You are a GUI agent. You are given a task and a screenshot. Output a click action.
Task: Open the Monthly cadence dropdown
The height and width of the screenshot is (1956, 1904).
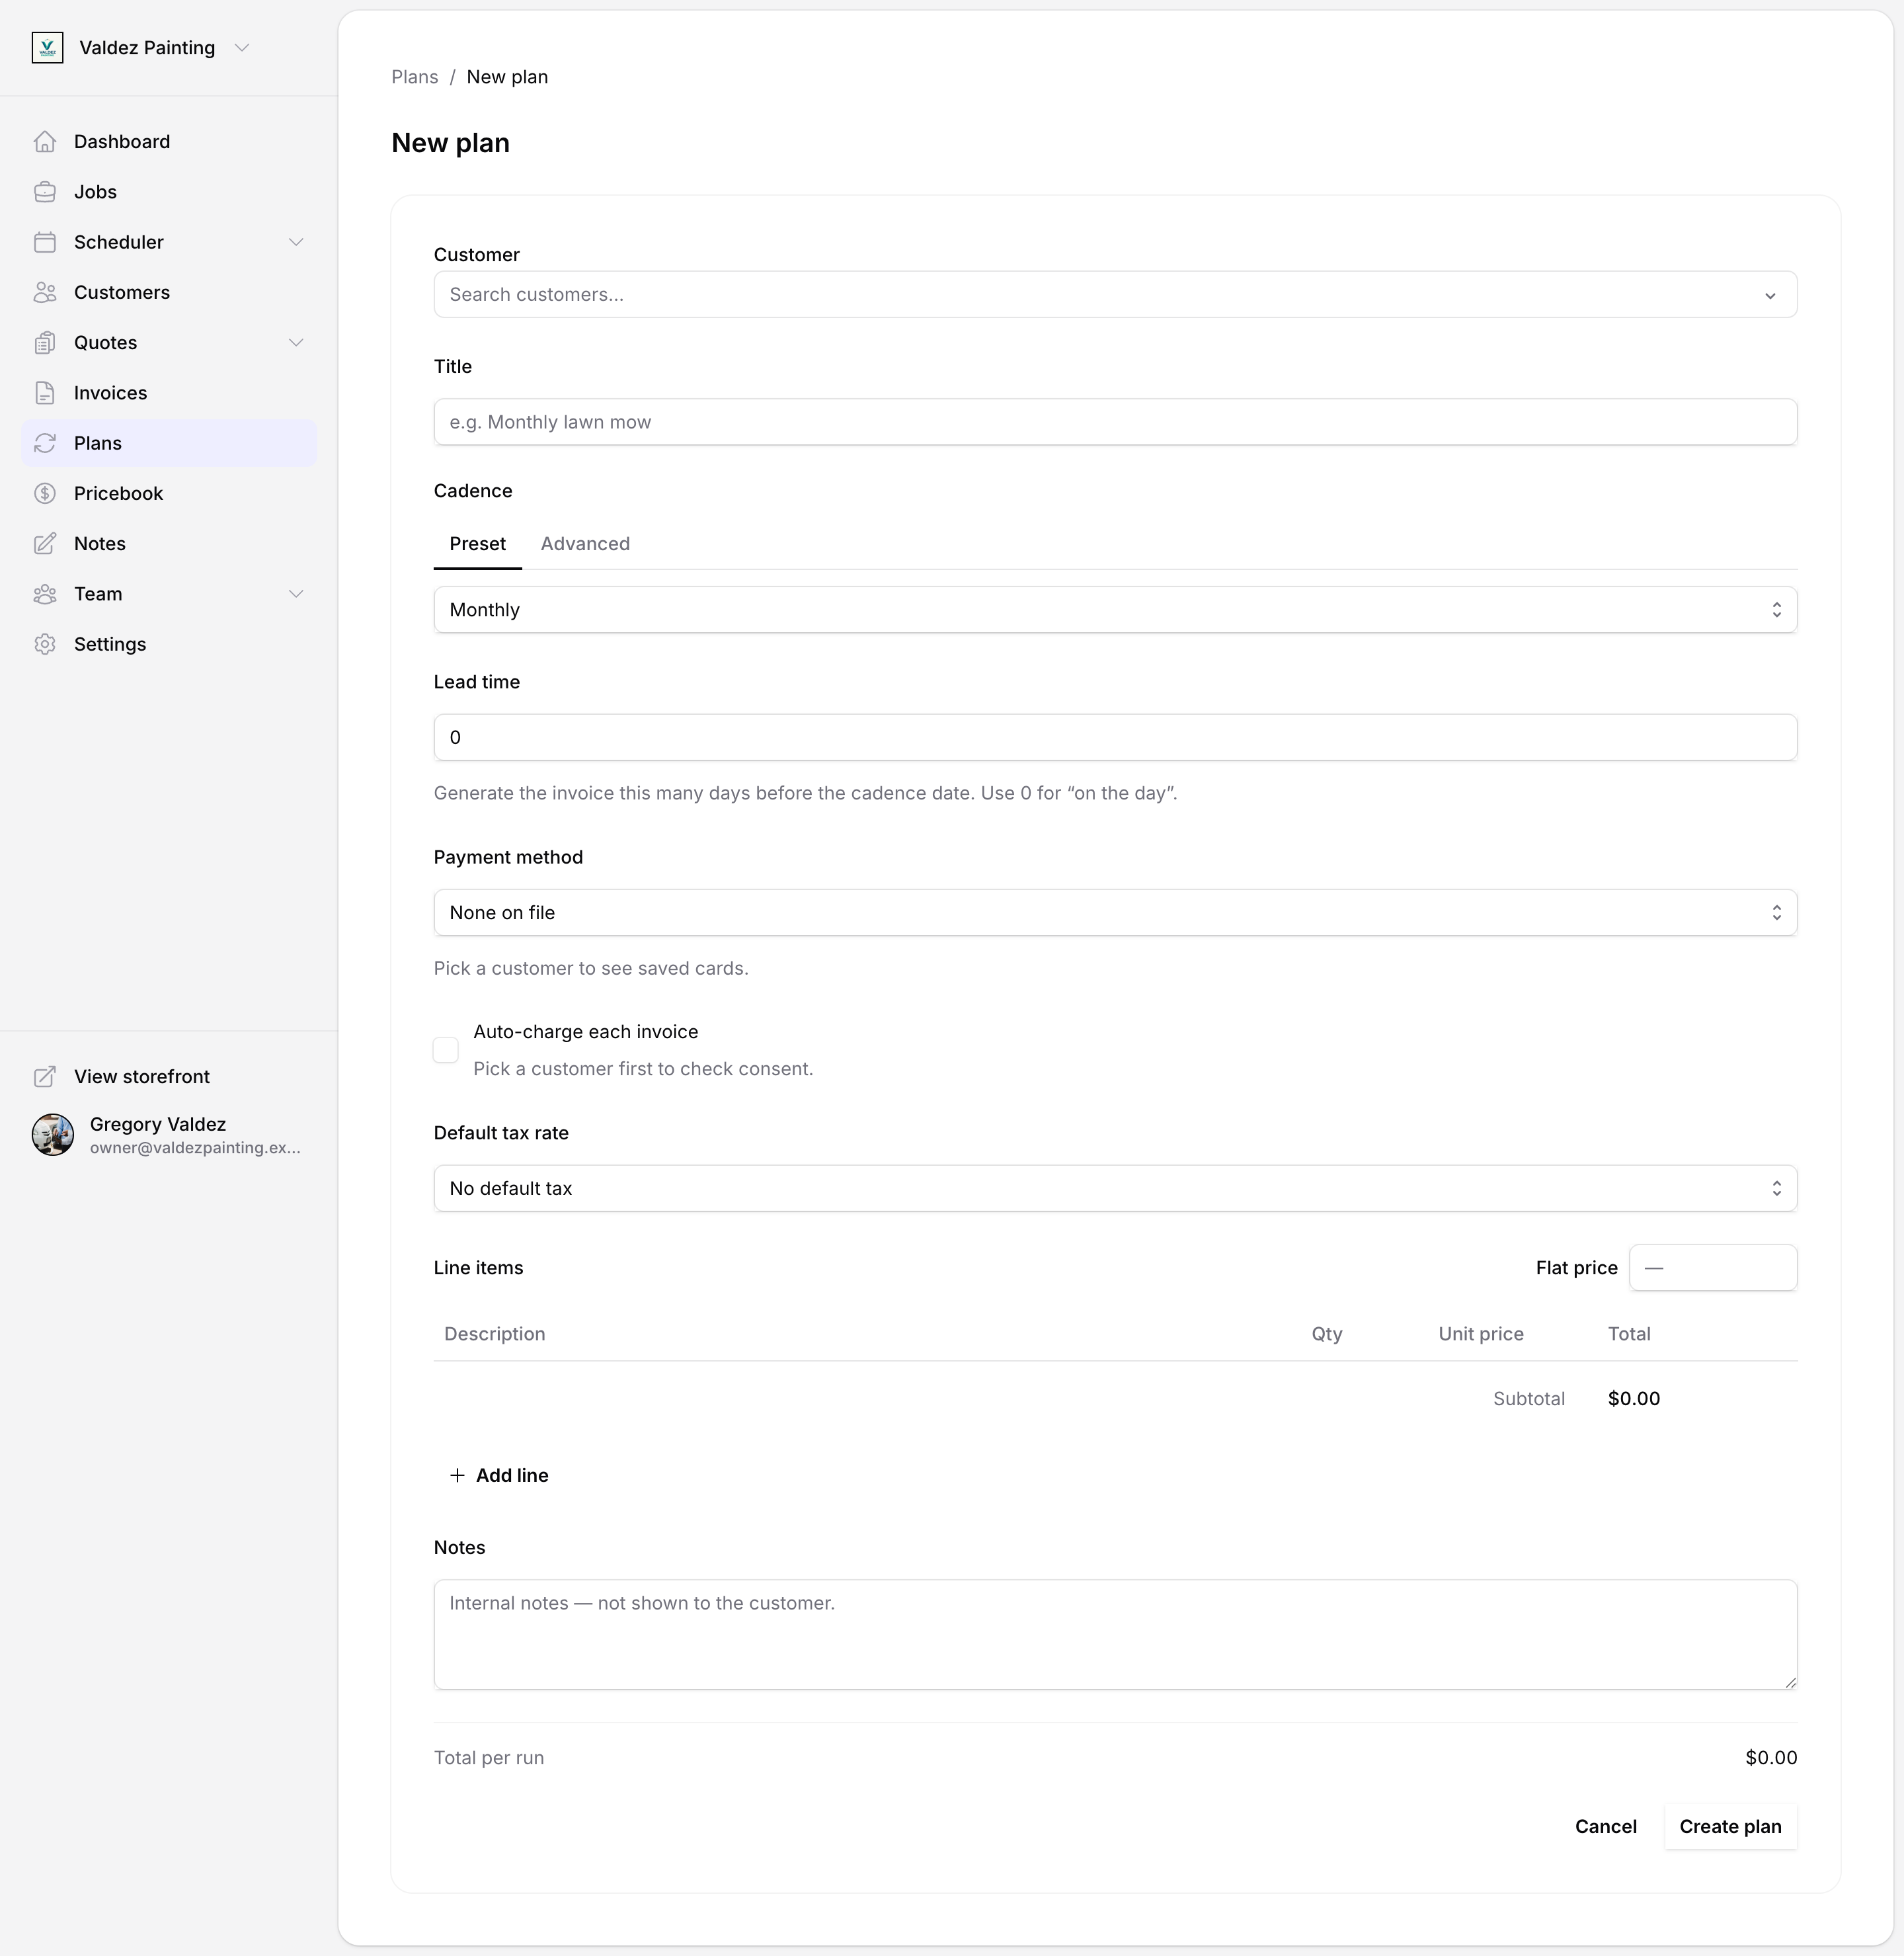[x=1115, y=610]
